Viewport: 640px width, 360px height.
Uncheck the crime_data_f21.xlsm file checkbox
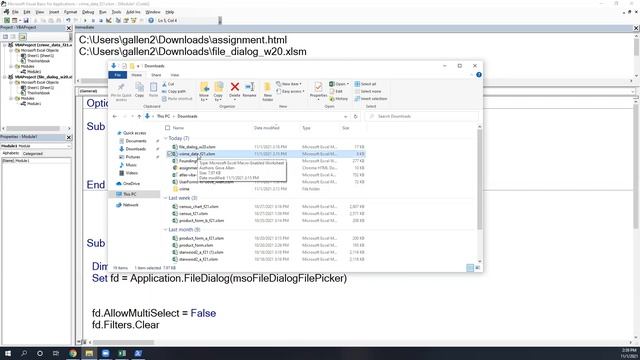pyautogui.click(x=169, y=154)
